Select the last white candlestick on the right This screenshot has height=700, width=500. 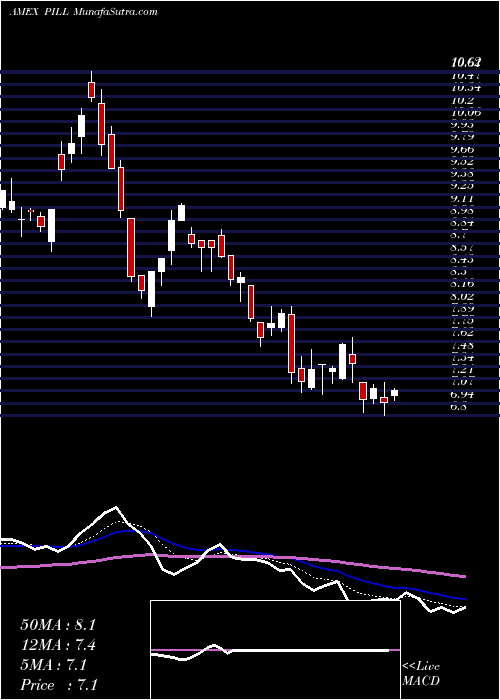point(395,393)
